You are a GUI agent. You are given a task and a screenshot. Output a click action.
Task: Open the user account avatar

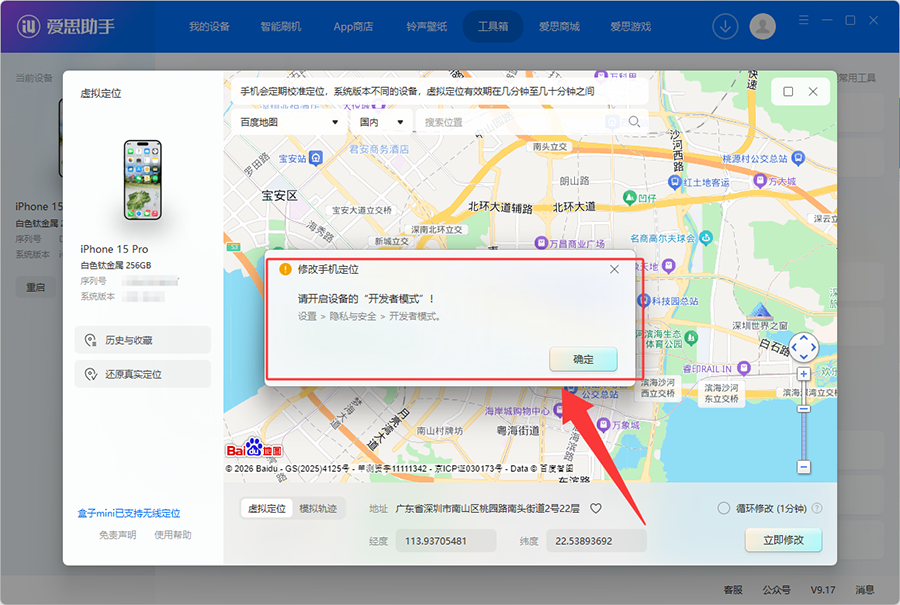pyautogui.click(x=762, y=26)
